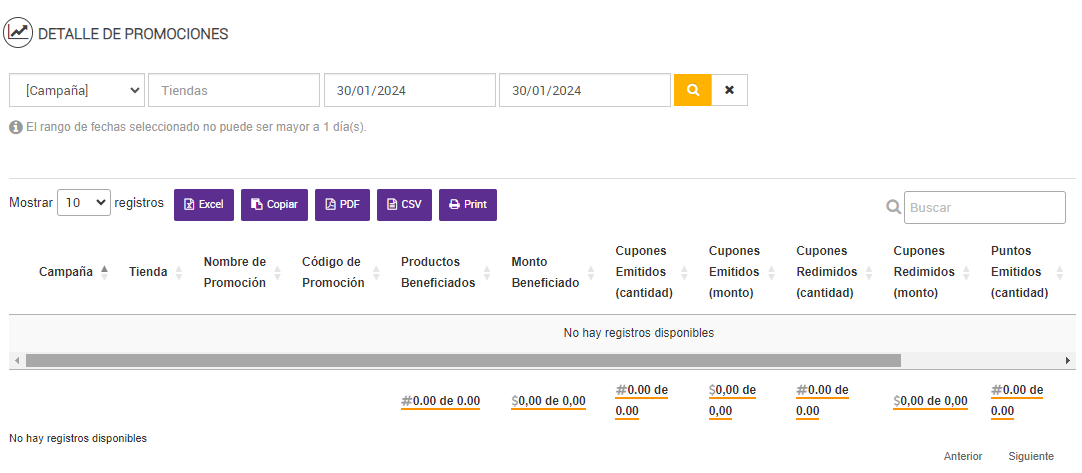Toggle sort arrows on Monto Beneficiado column

pos(591,273)
